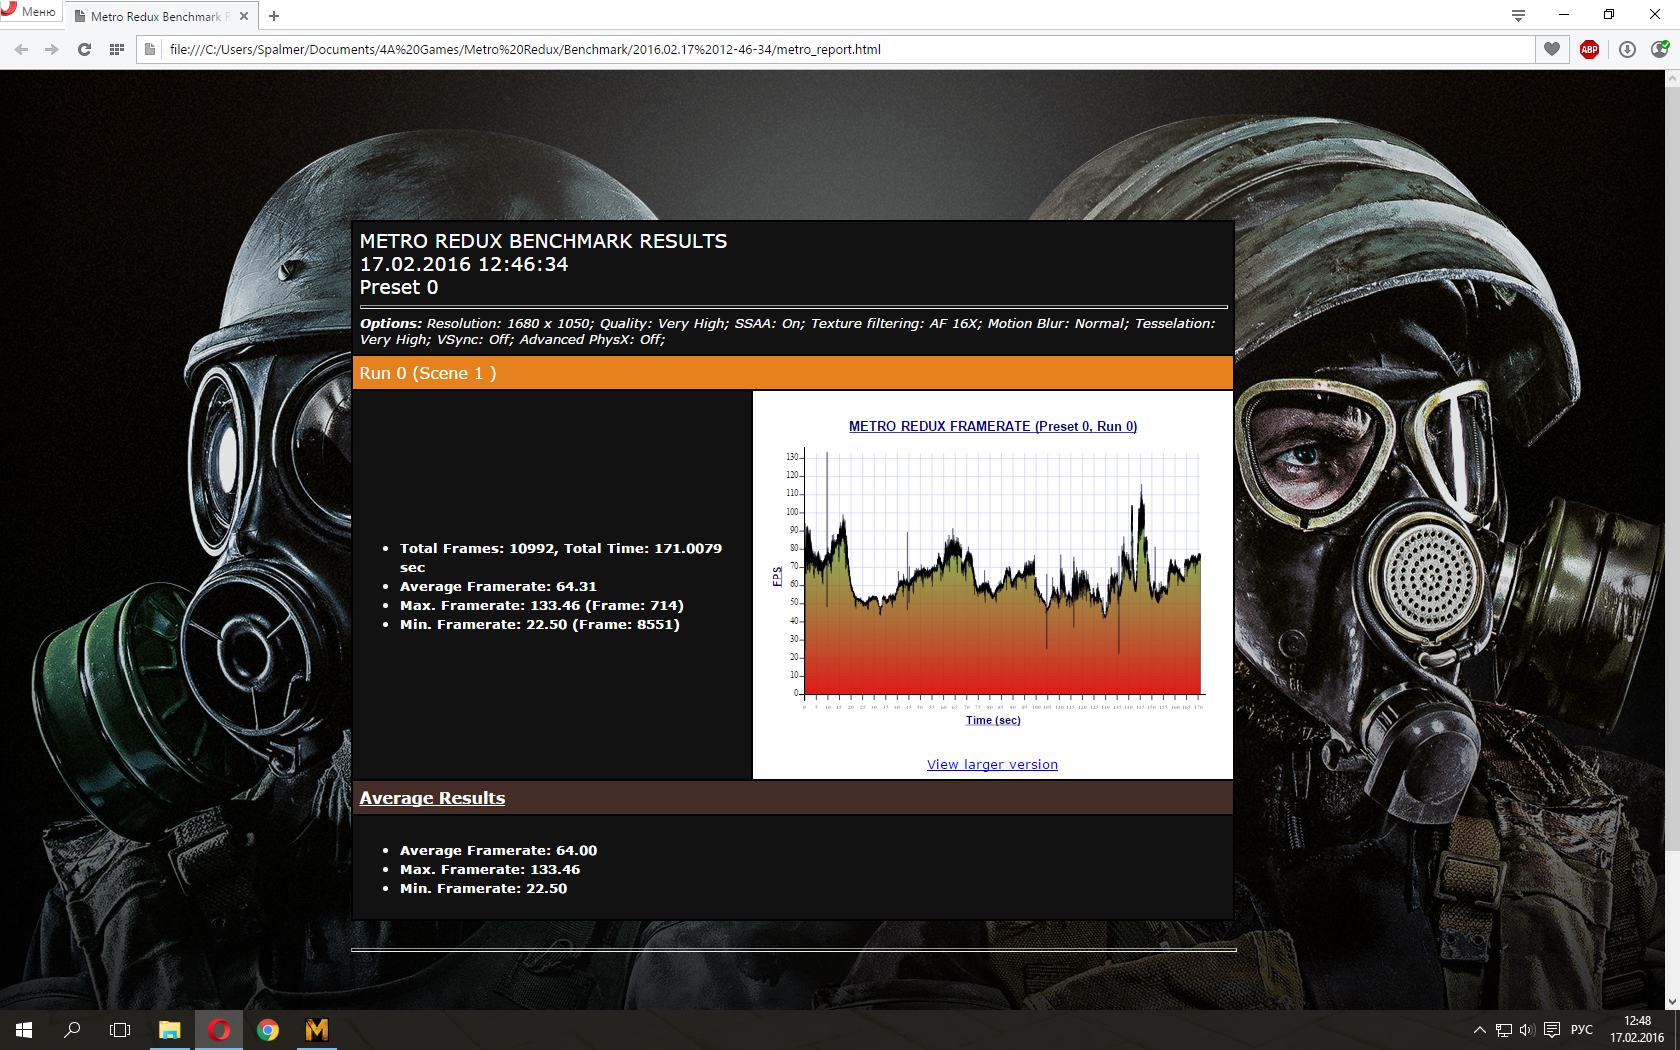This screenshot has height=1050, width=1680.
Task: Click View larger version link
Action: [992, 764]
